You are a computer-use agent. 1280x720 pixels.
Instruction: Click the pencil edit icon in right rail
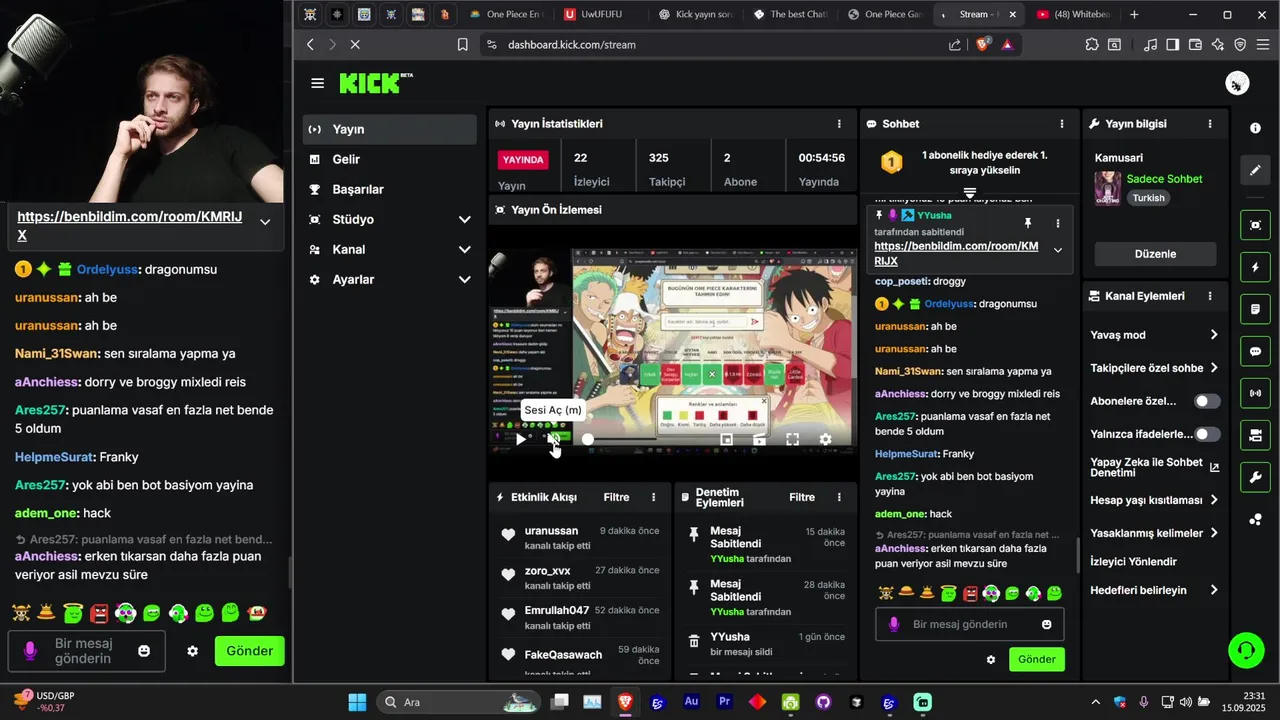1255,170
